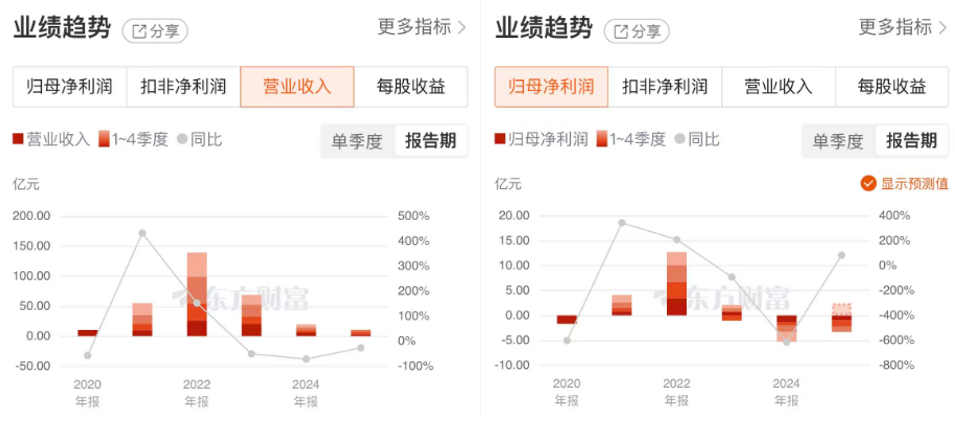Click the 同比 legend dot in left chart
The image size is (955, 422).
point(182,140)
